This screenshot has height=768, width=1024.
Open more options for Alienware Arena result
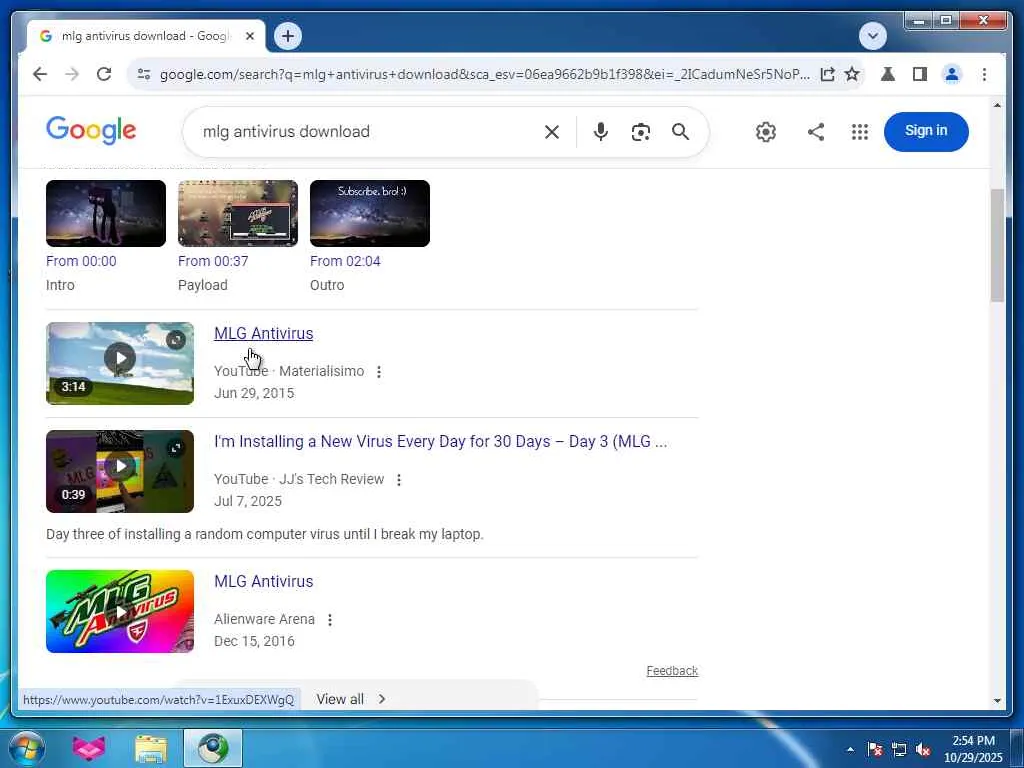pos(330,620)
